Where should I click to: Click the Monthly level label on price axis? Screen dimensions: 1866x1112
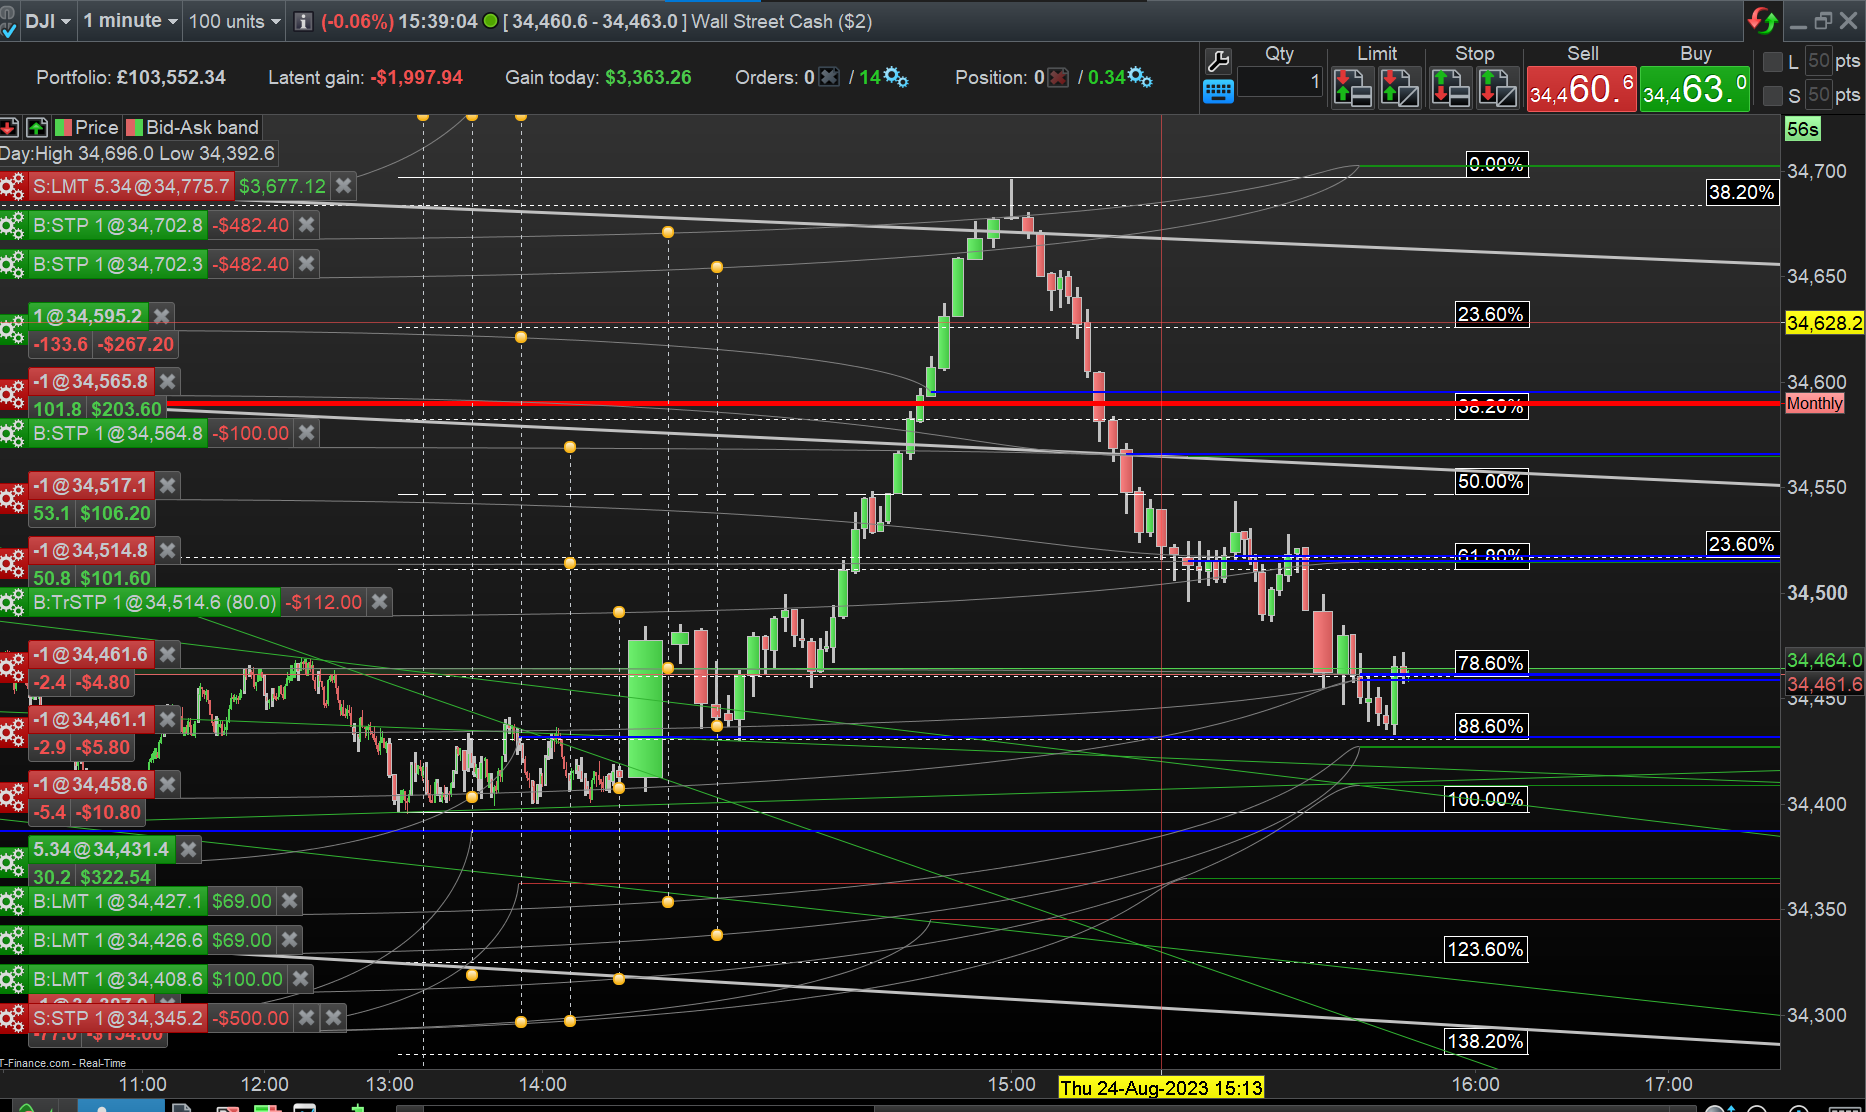coord(1814,403)
